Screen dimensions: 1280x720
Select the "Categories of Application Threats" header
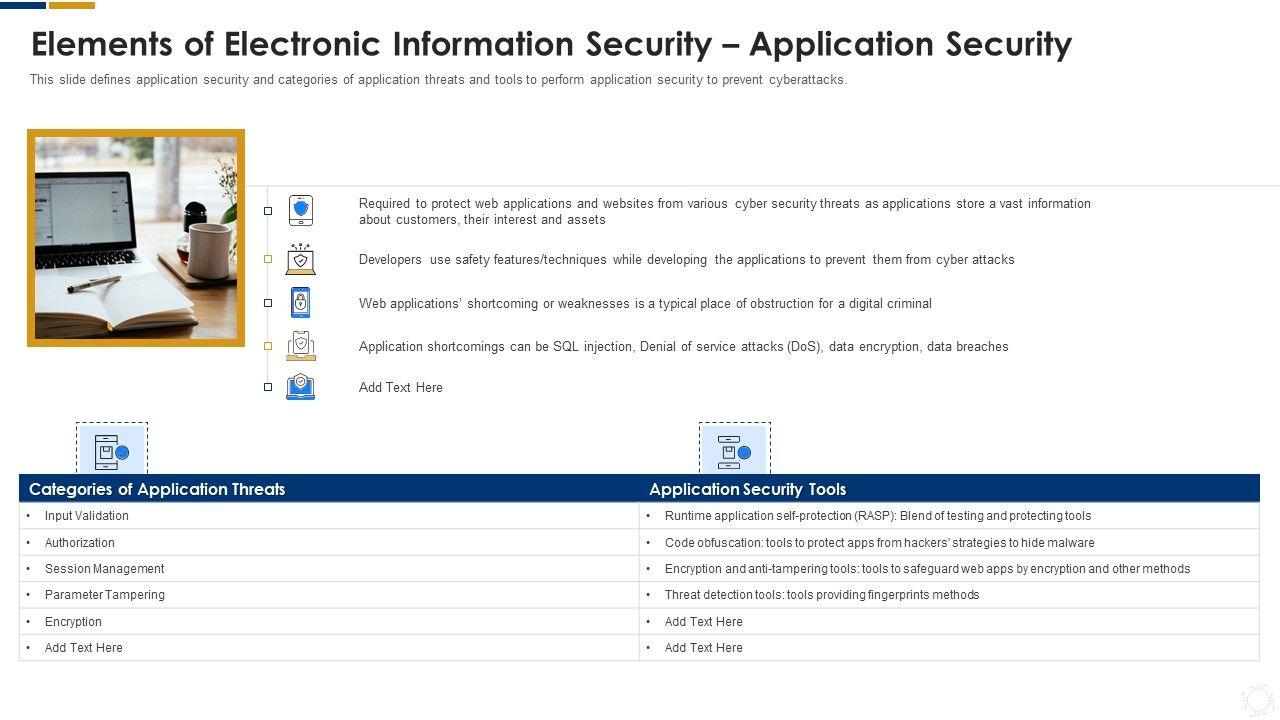tap(157, 489)
